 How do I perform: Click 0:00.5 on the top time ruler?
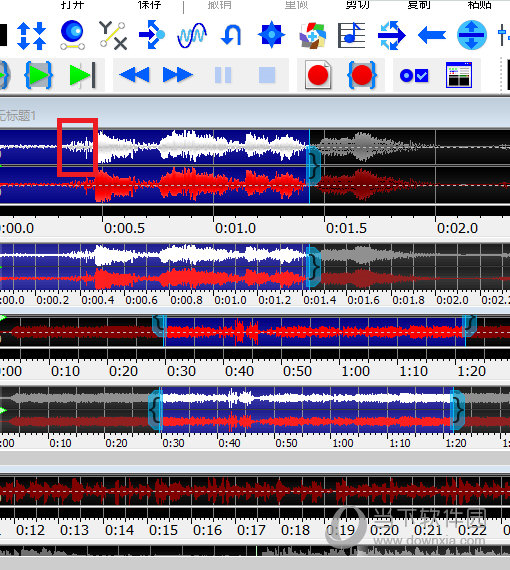(x=124, y=228)
